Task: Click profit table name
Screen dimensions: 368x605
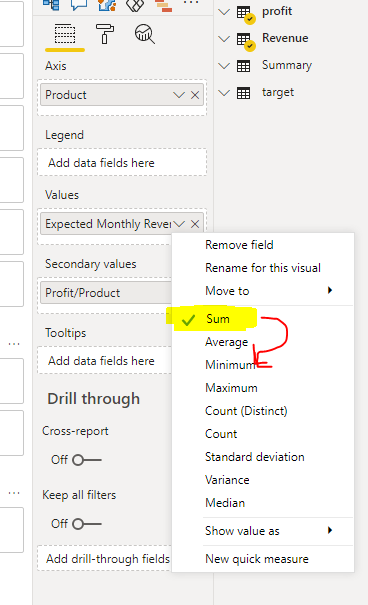Action: tap(277, 12)
